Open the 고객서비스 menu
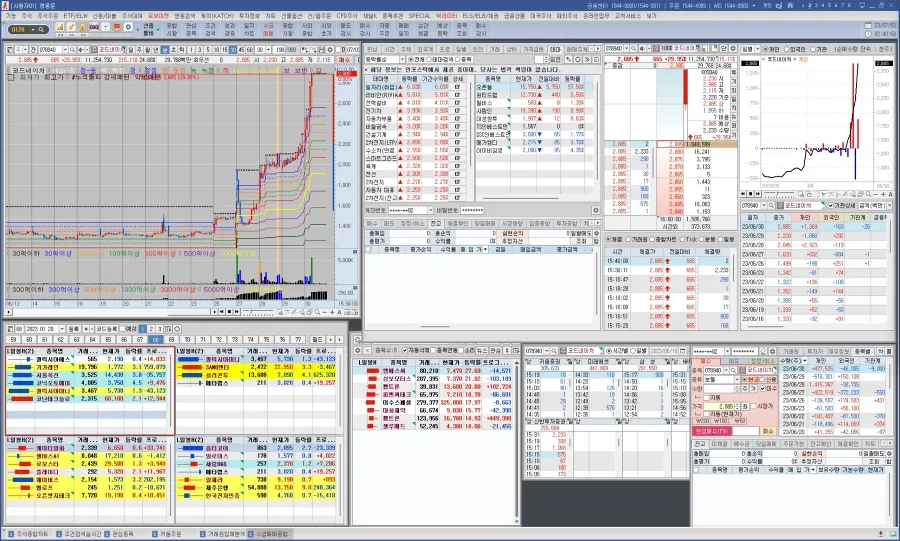The image size is (900, 541). coord(627,15)
